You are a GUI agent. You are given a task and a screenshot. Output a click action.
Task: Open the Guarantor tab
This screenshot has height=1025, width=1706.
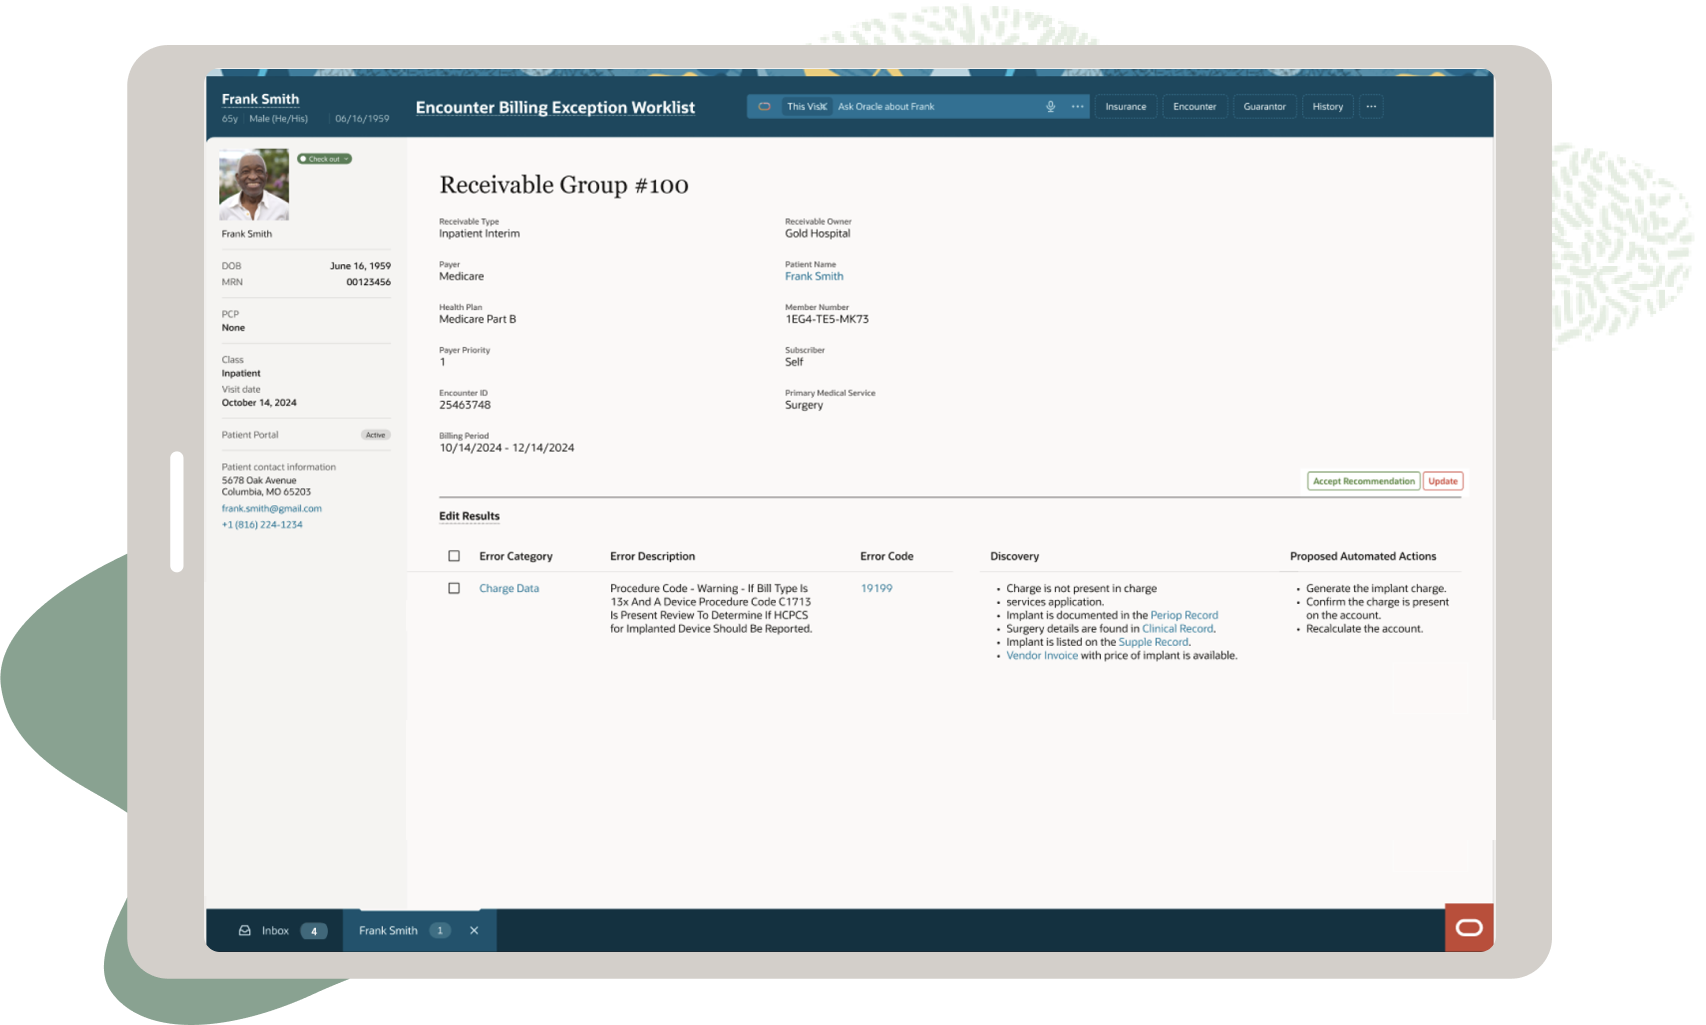[x=1264, y=107]
